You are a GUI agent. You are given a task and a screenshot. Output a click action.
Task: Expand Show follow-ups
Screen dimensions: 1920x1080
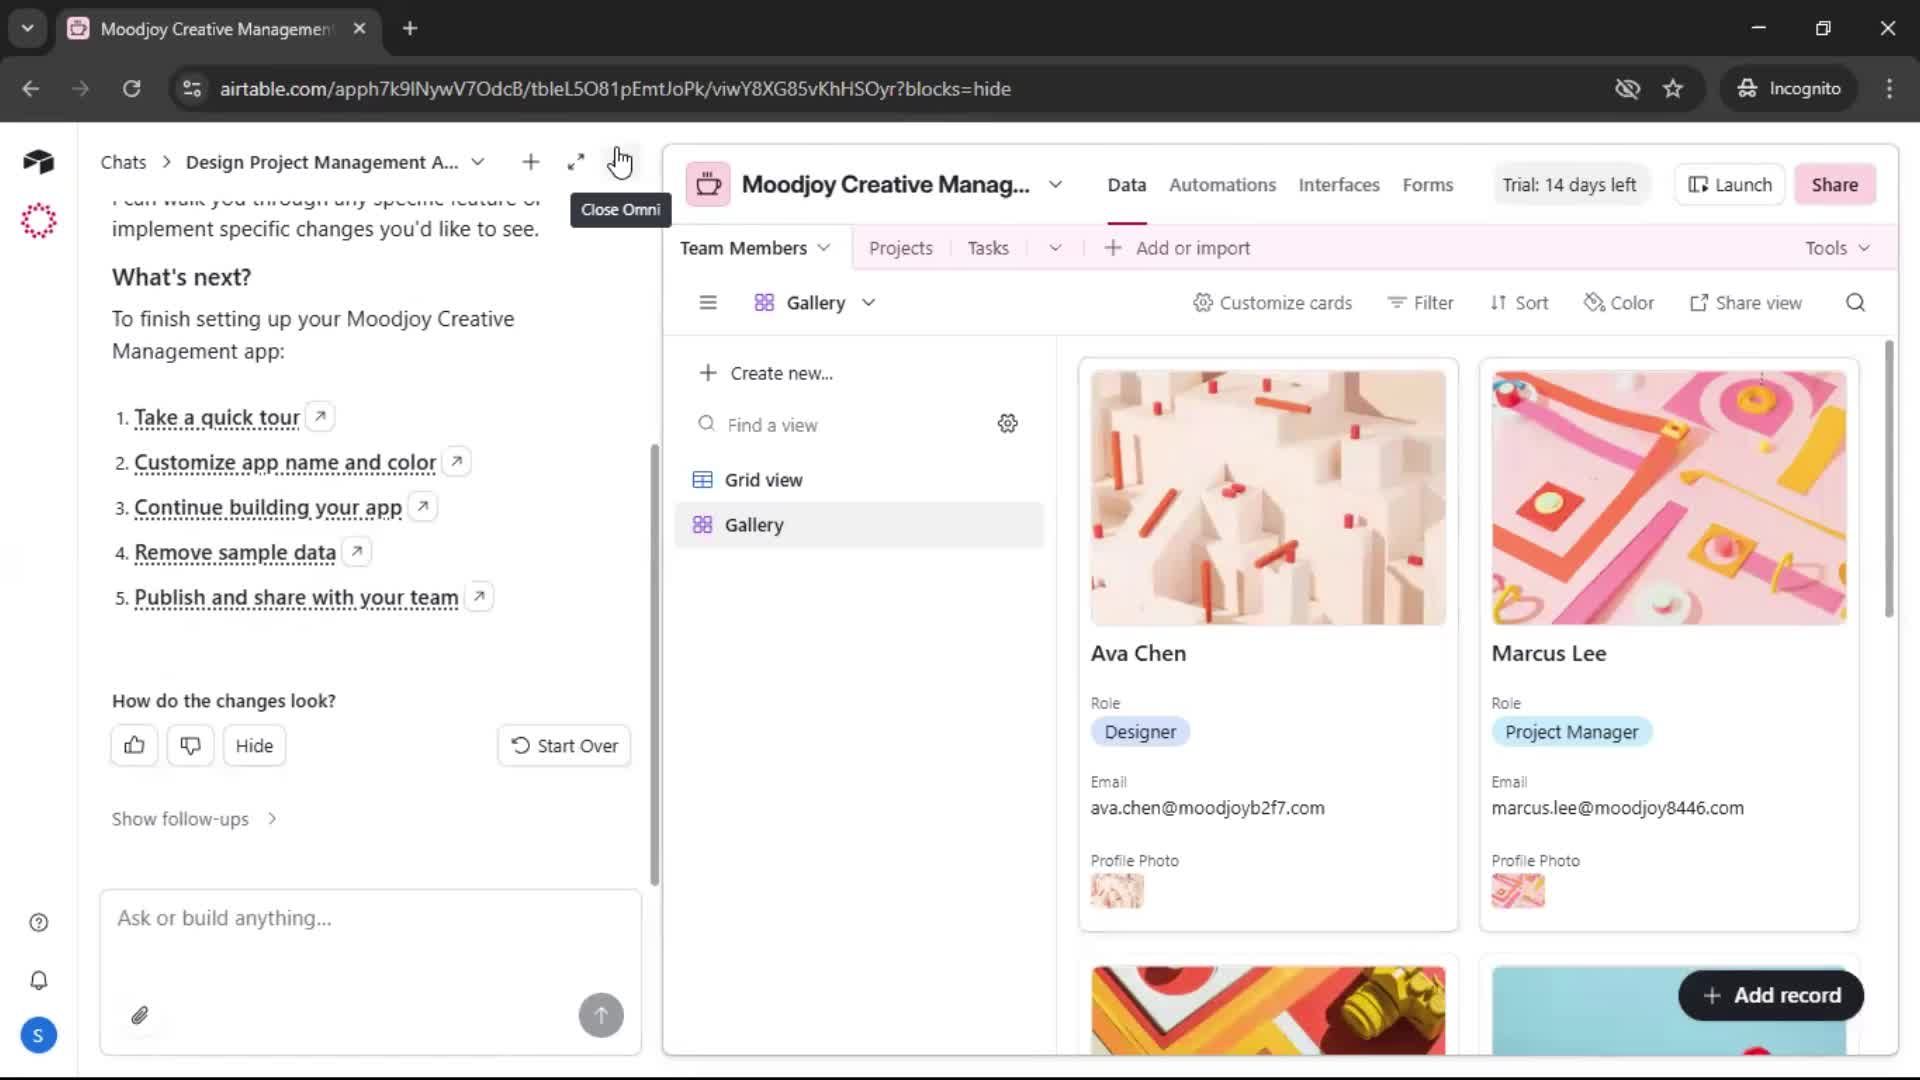[195, 819]
